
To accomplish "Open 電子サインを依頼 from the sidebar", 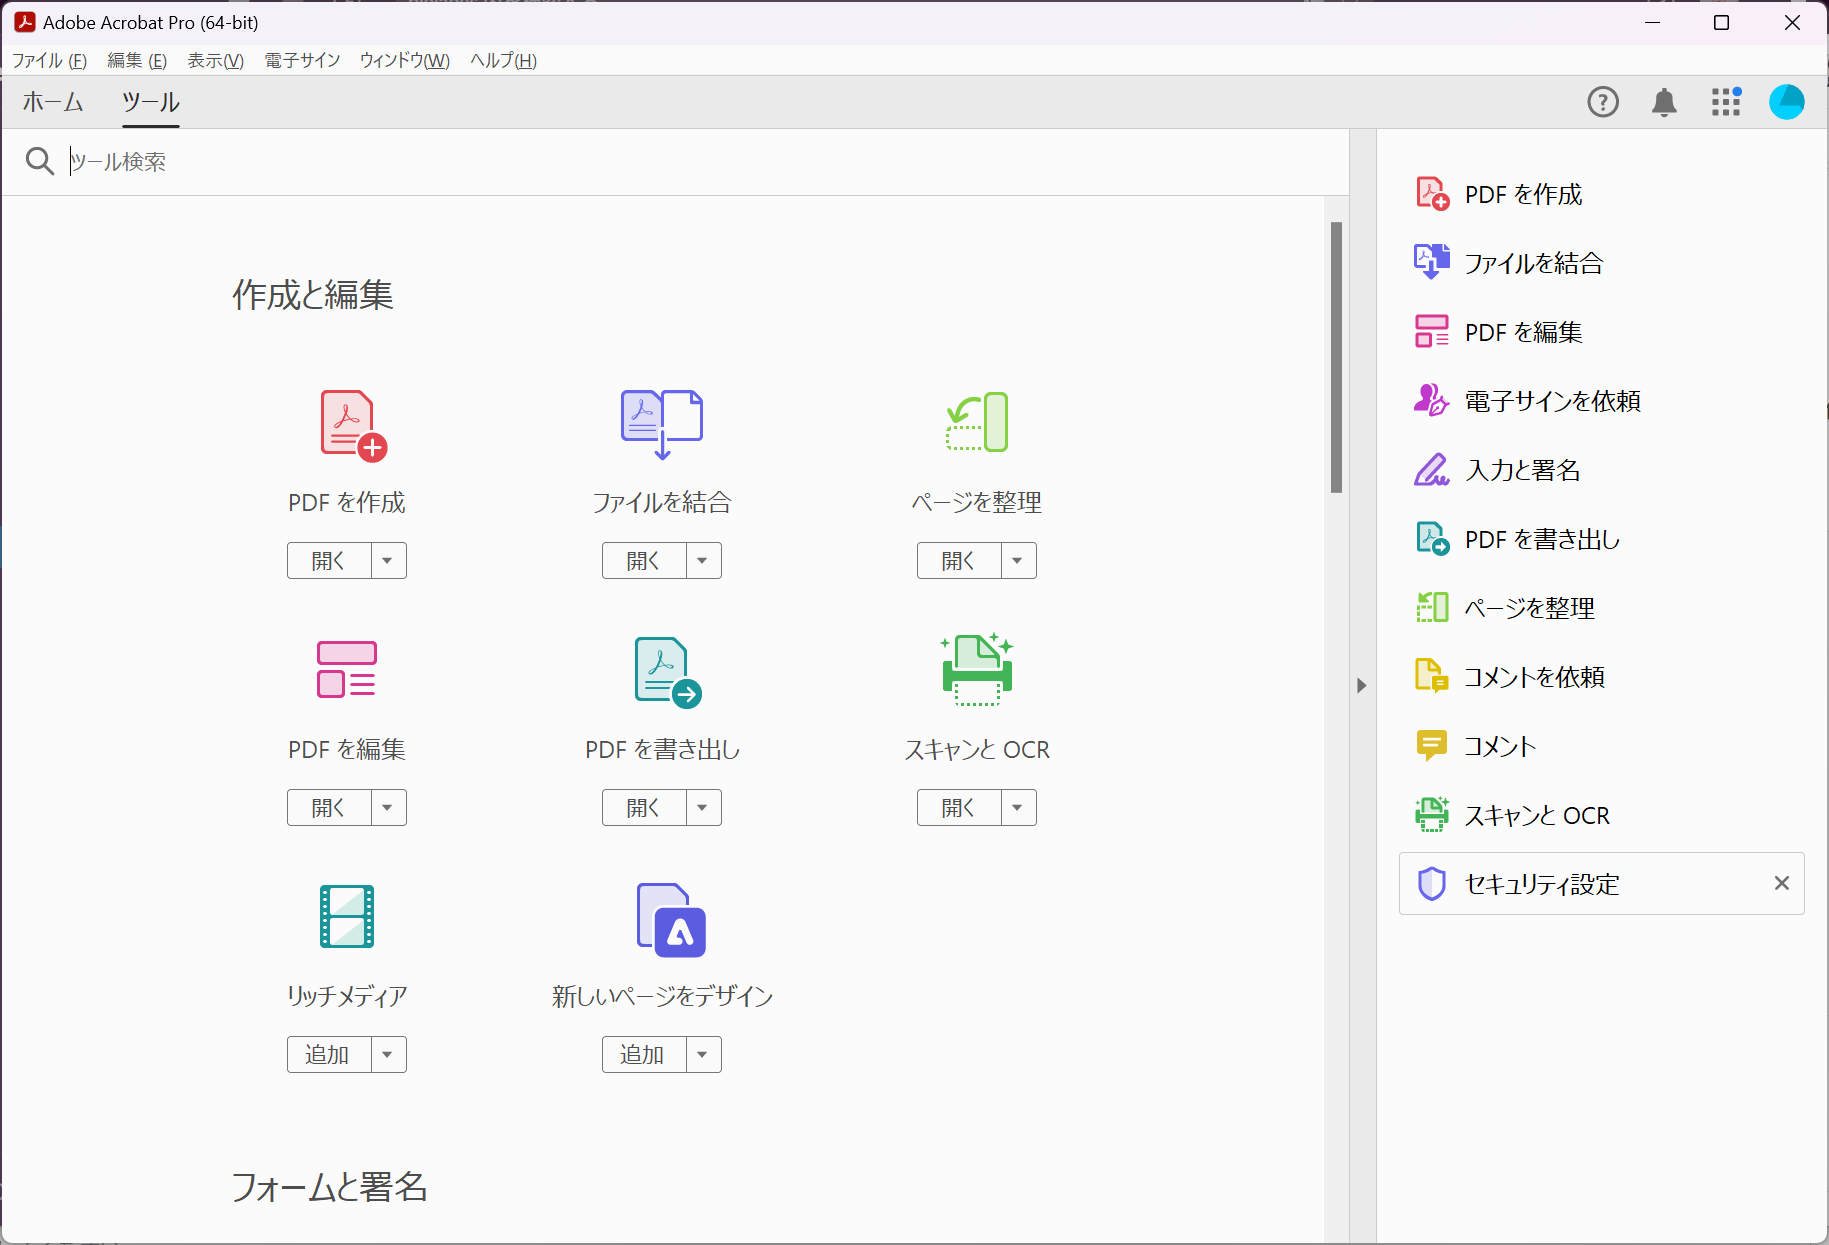I will pyautogui.click(x=1551, y=401).
